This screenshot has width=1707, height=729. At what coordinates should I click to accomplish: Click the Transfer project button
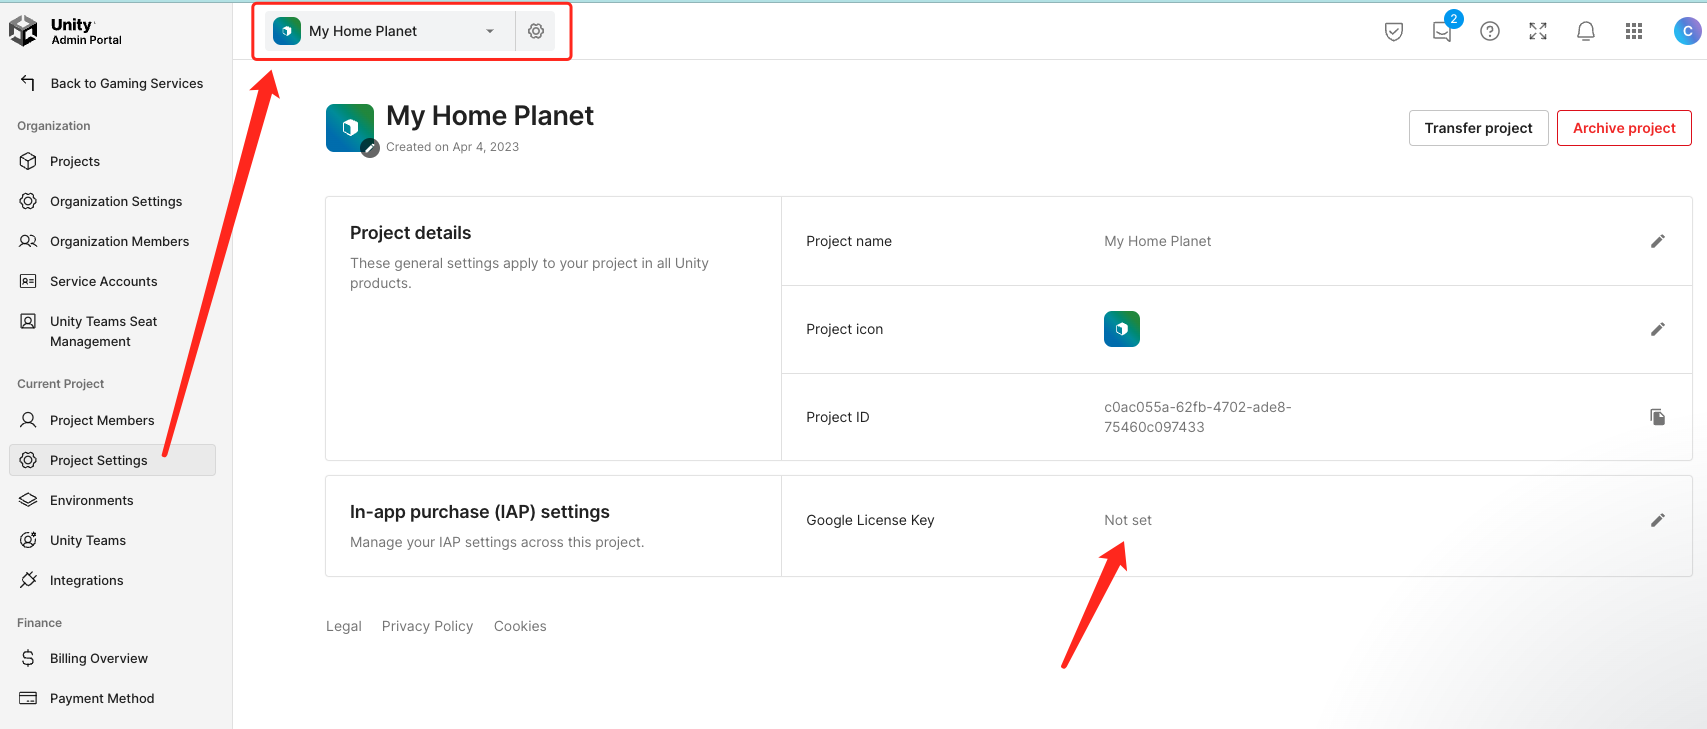tap(1478, 128)
